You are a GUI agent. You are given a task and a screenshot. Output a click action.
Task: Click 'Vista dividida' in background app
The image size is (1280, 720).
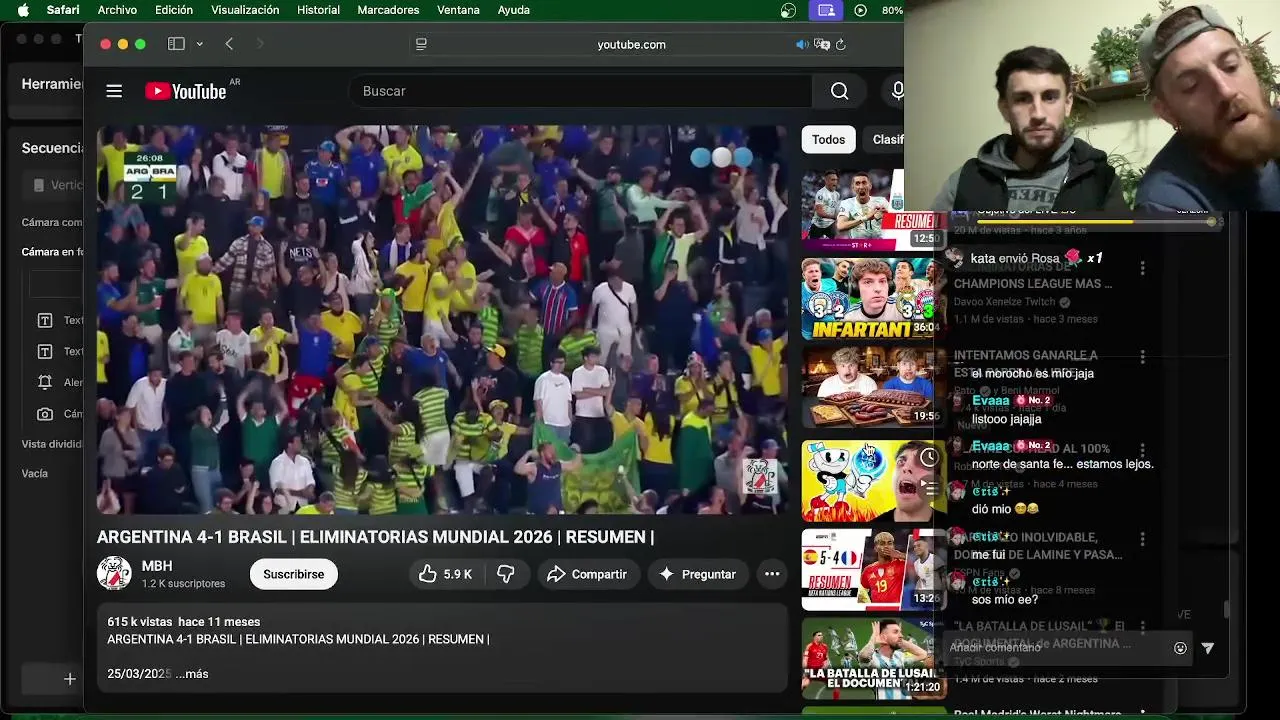52,444
